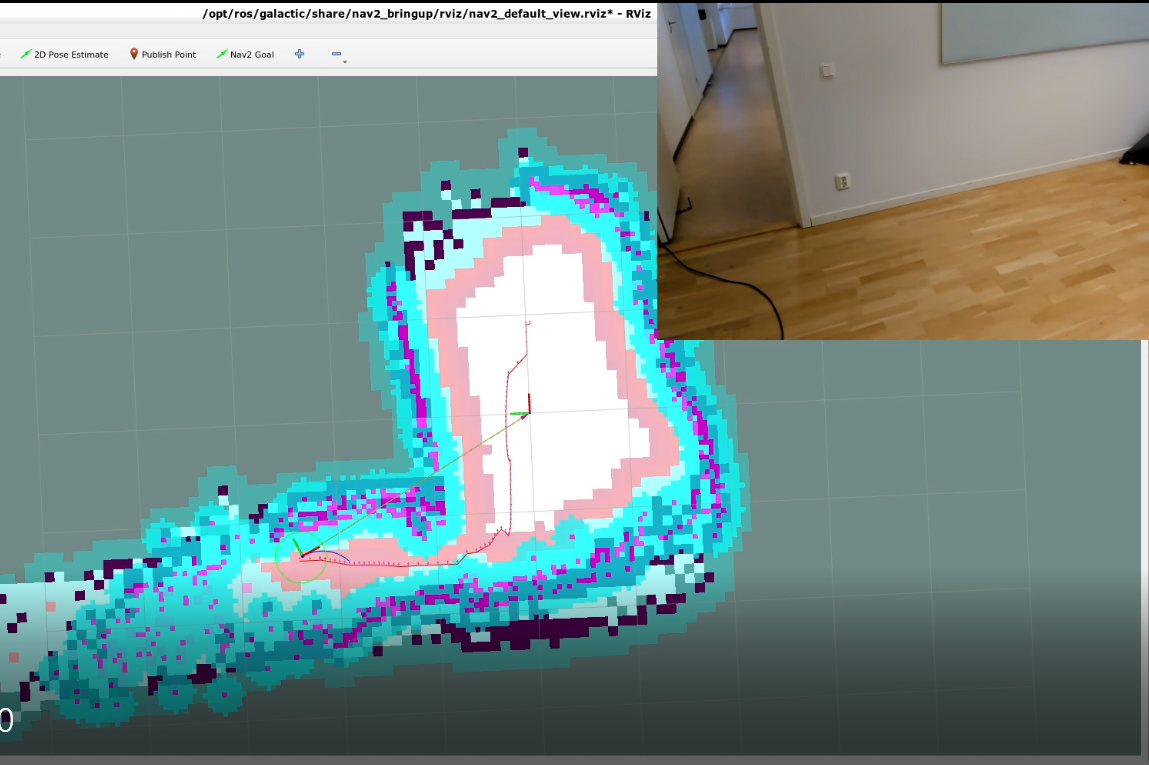The height and width of the screenshot is (765, 1149).
Task: Click the robot axes inside the green circle
Action: [305, 550]
